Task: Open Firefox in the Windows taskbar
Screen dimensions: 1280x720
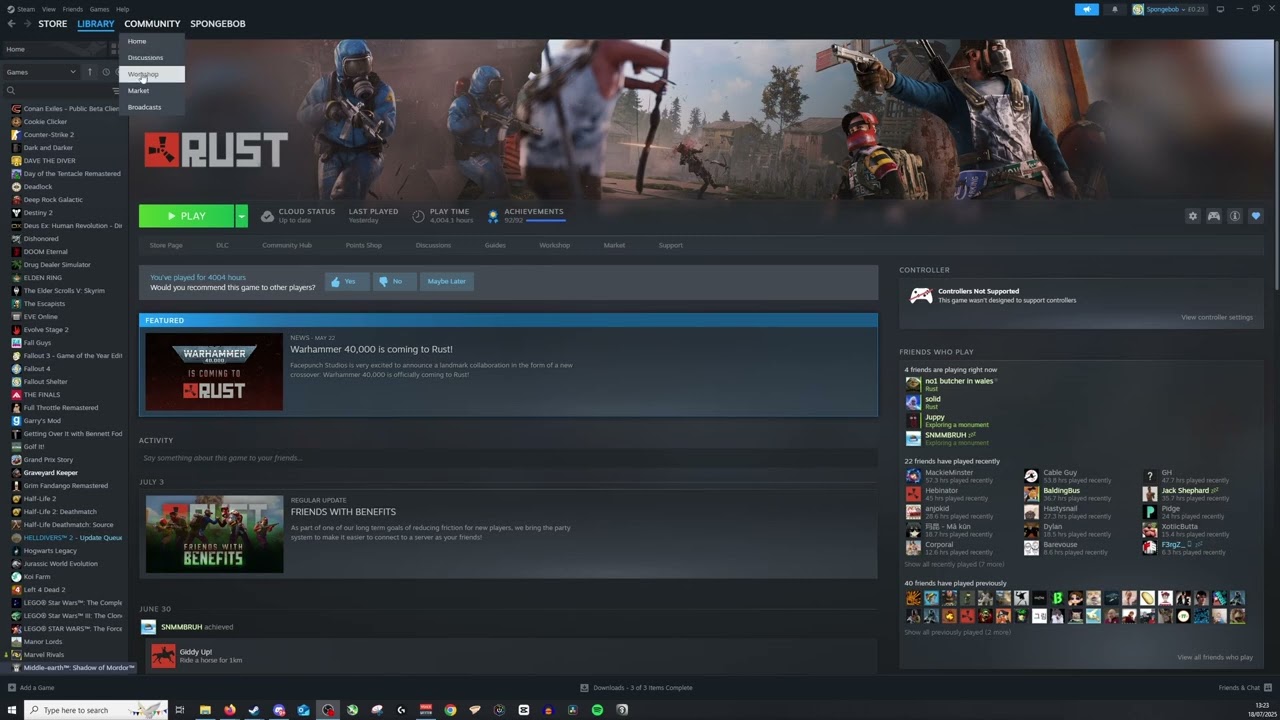Action: click(229, 710)
